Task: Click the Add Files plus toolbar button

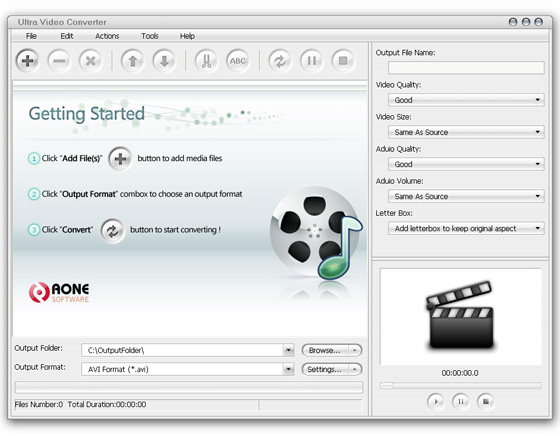Action: [28, 61]
